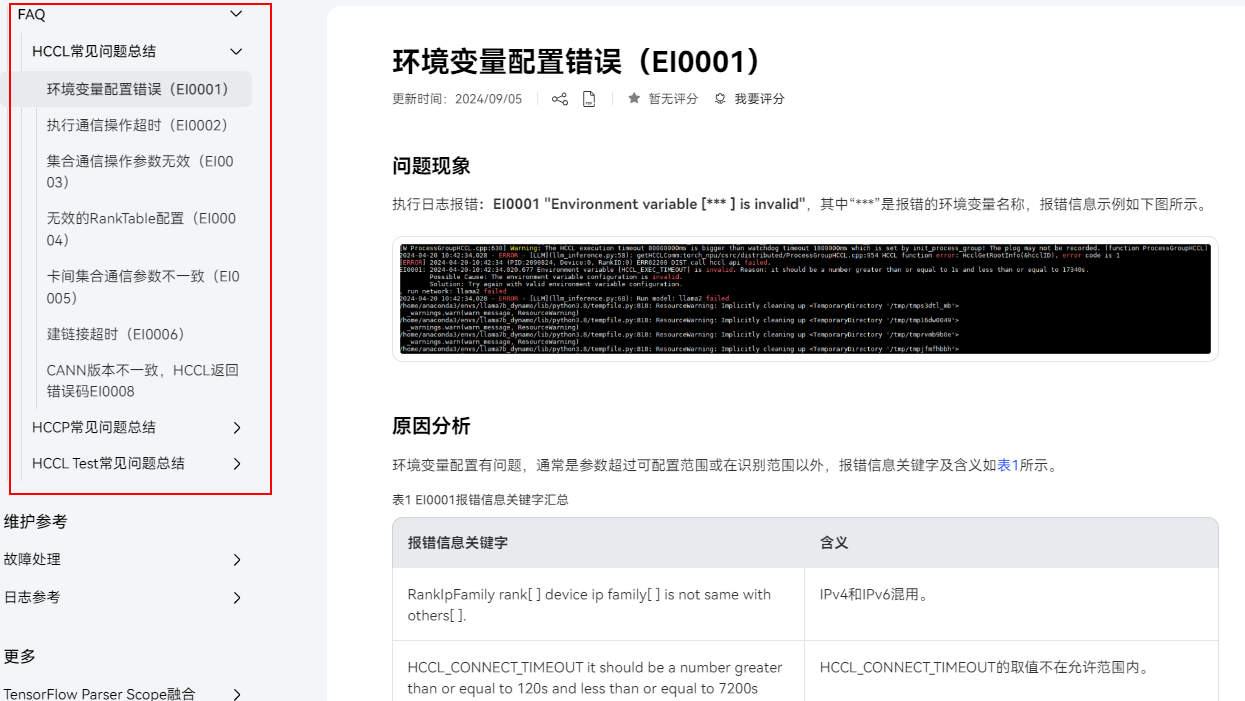Click the star rating icon

pos(634,98)
